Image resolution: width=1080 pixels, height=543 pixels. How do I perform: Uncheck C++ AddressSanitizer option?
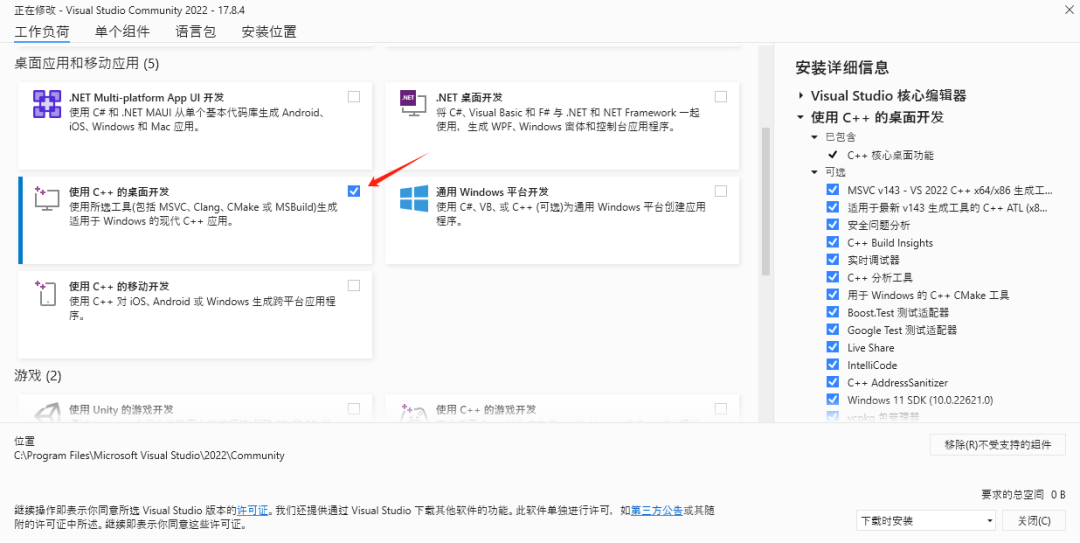click(833, 382)
